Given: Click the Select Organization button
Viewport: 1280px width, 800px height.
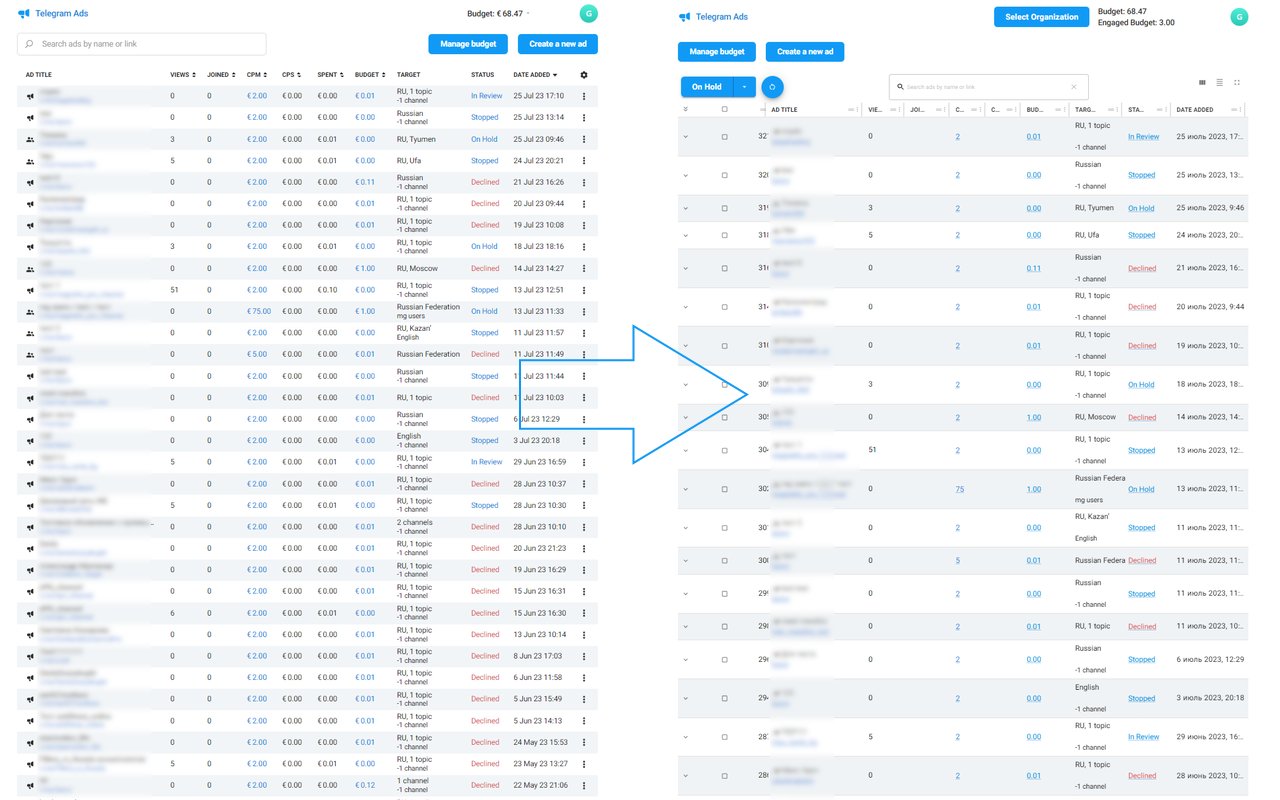Looking at the screenshot, I should coord(1041,17).
